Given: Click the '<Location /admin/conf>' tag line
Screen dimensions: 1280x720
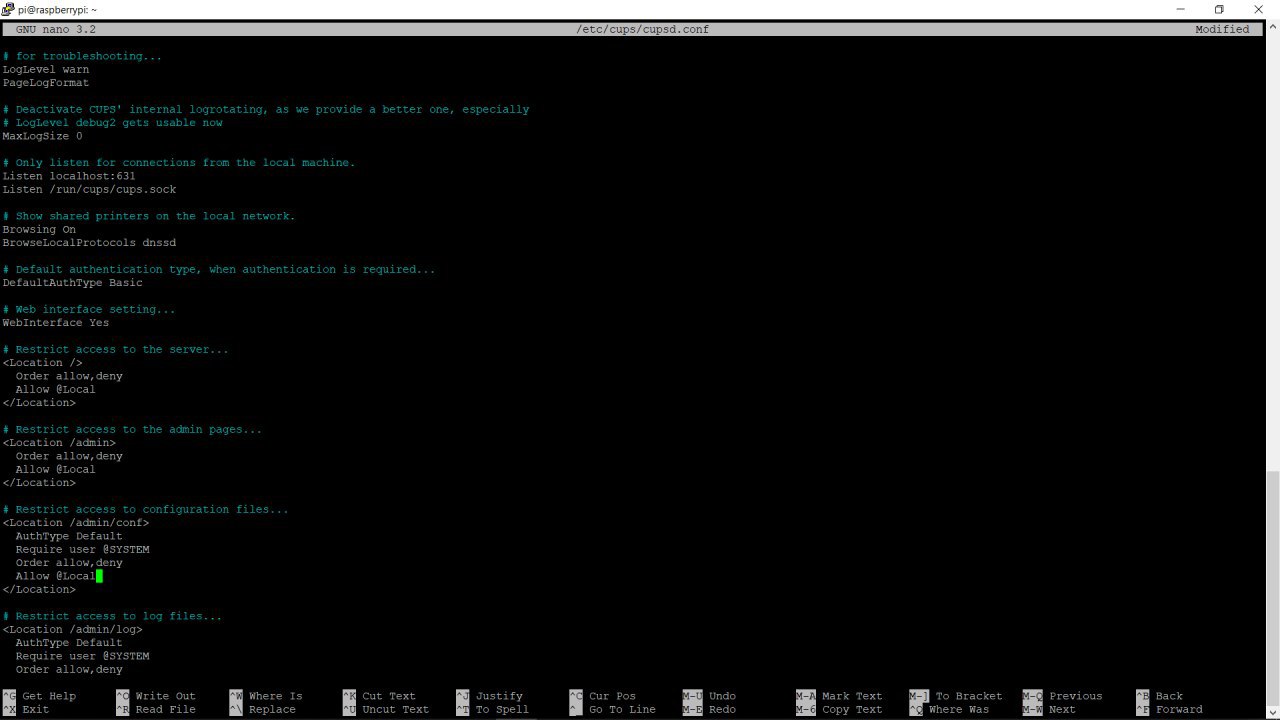Looking at the screenshot, I should point(76,523).
